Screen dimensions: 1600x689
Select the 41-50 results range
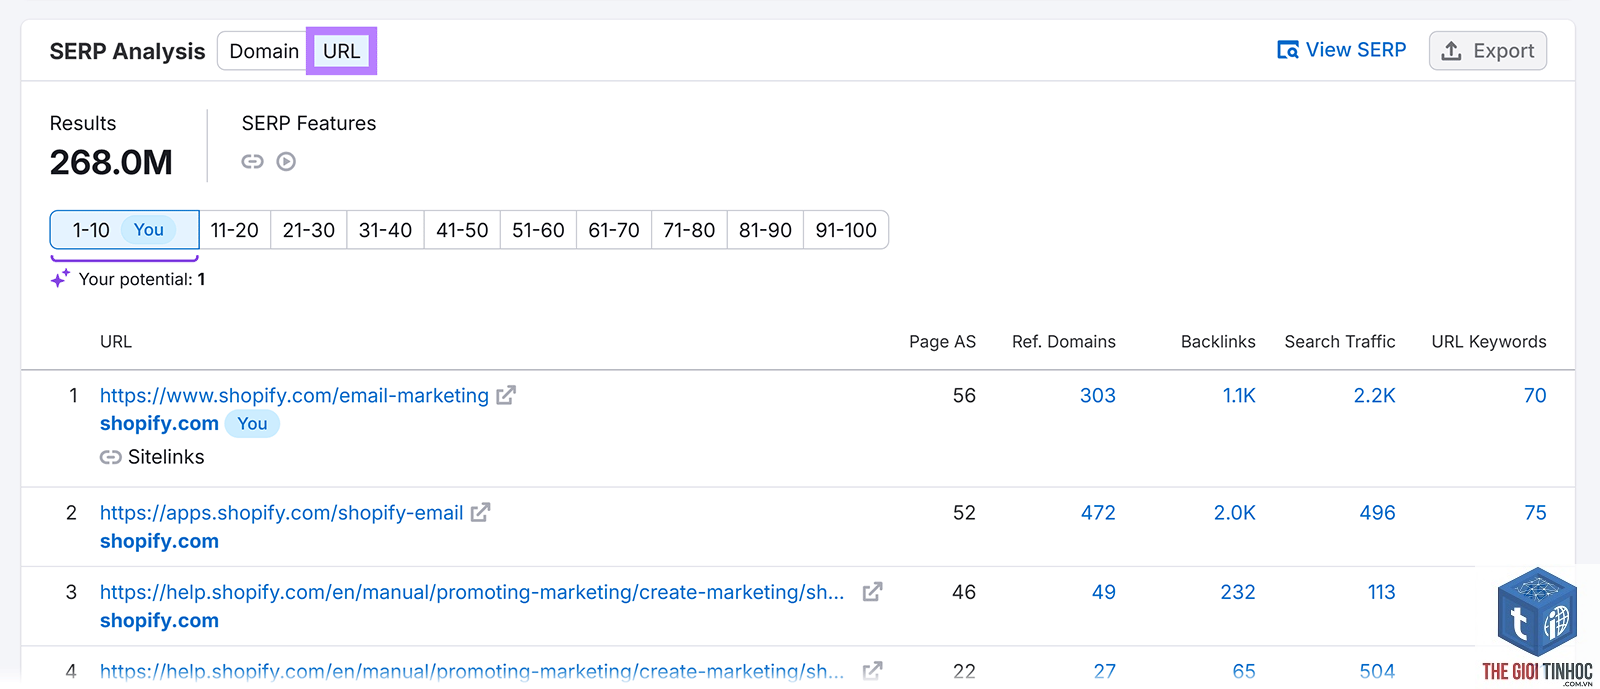[462, 230]
